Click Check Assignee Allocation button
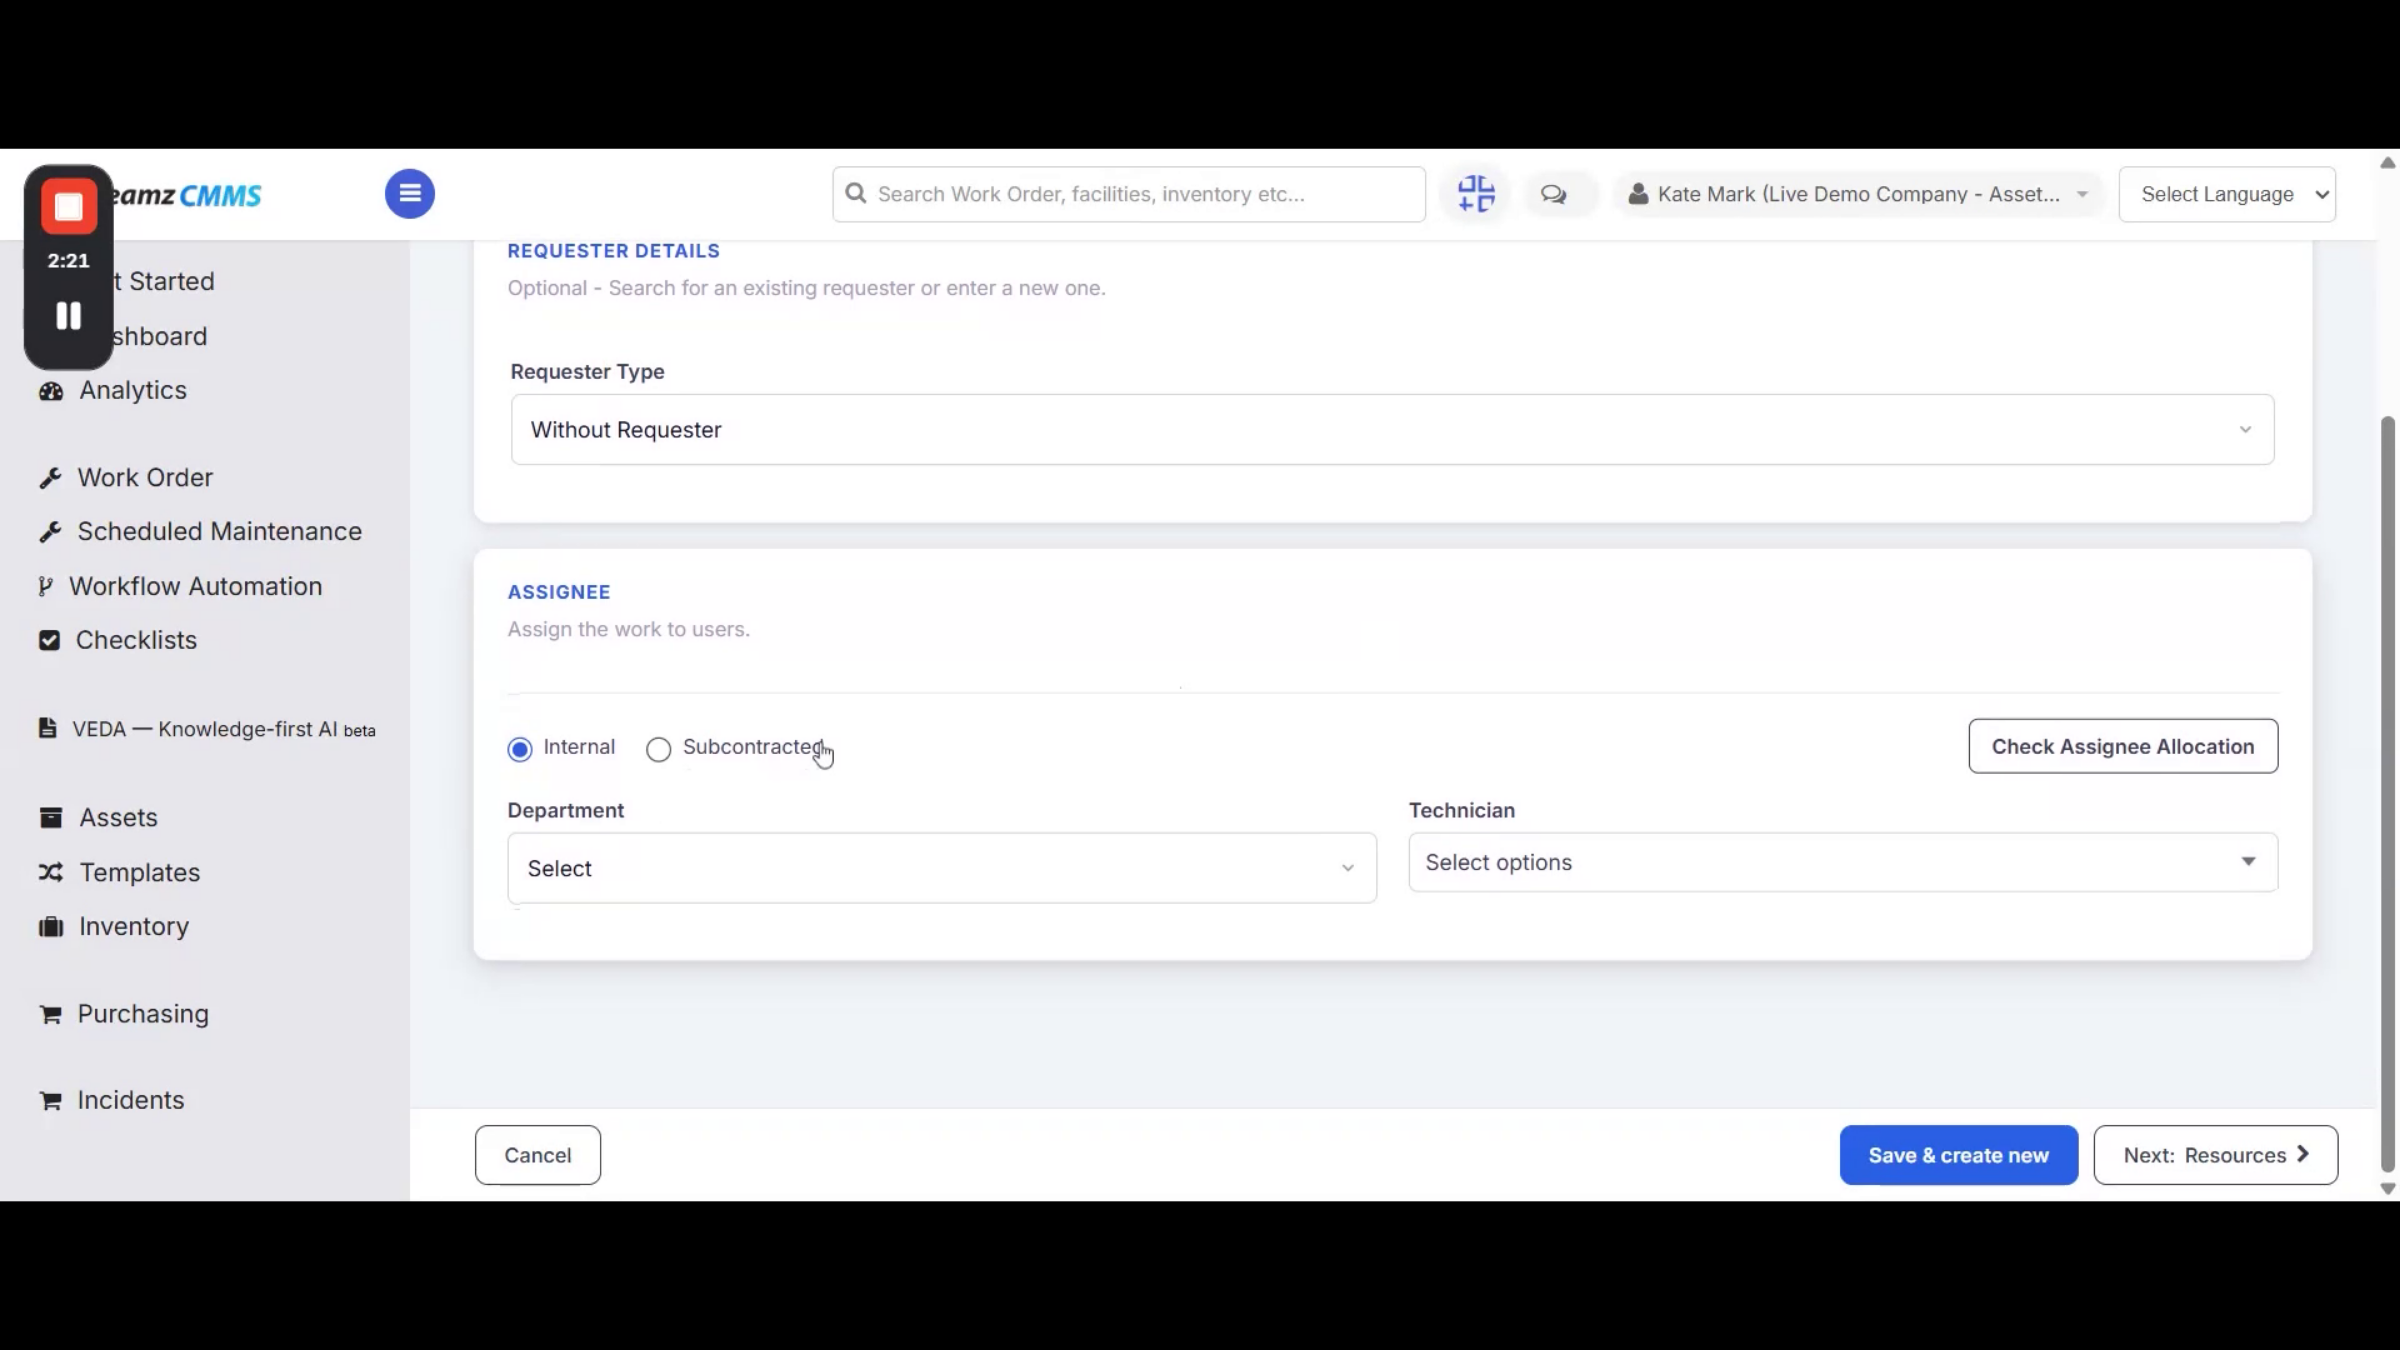The image size is (2400, 1350). pos(2123,746)
